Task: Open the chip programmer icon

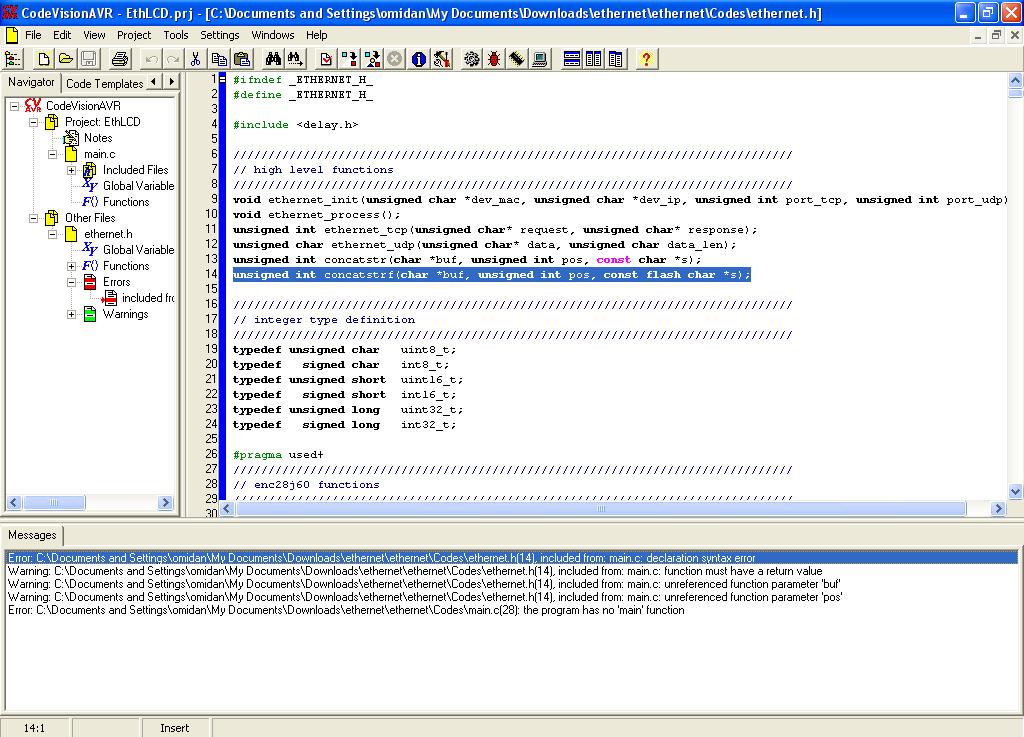Action: [517, 59]
